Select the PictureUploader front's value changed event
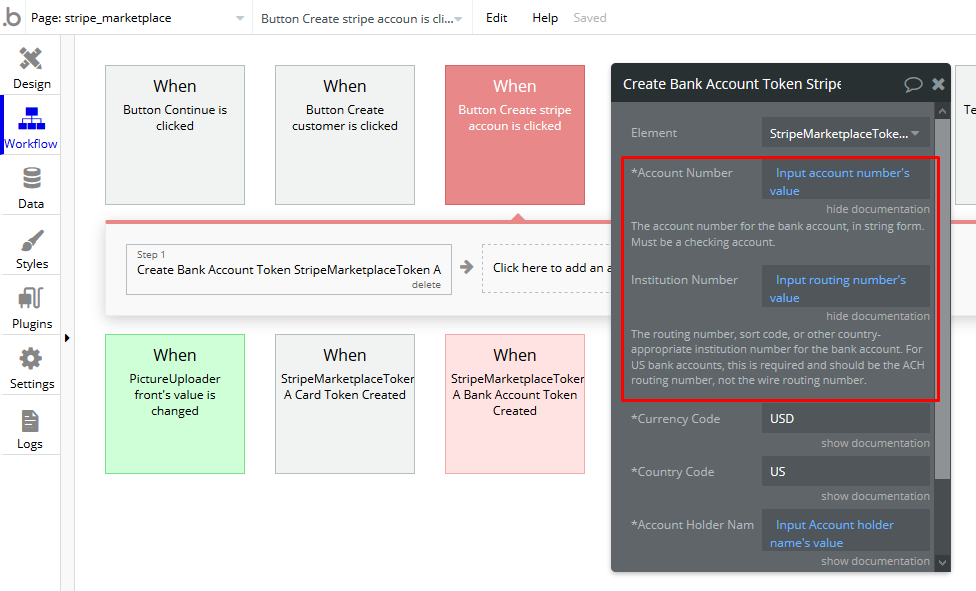The width and height of the screenshot is (976, 591). tap(175, 404)
